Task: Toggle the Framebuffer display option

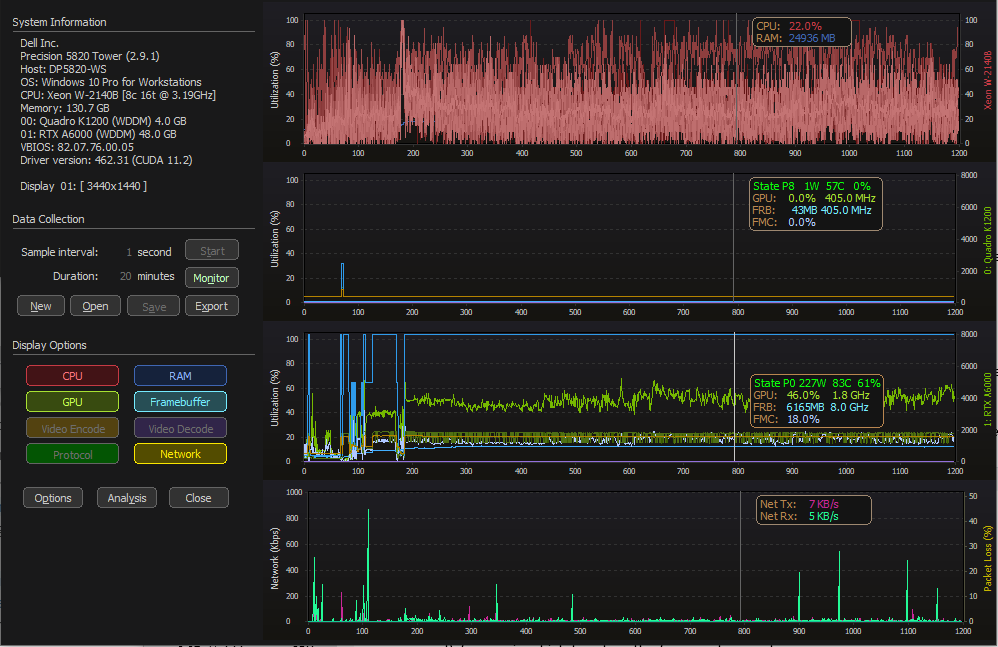Action: tap(180, 401)
